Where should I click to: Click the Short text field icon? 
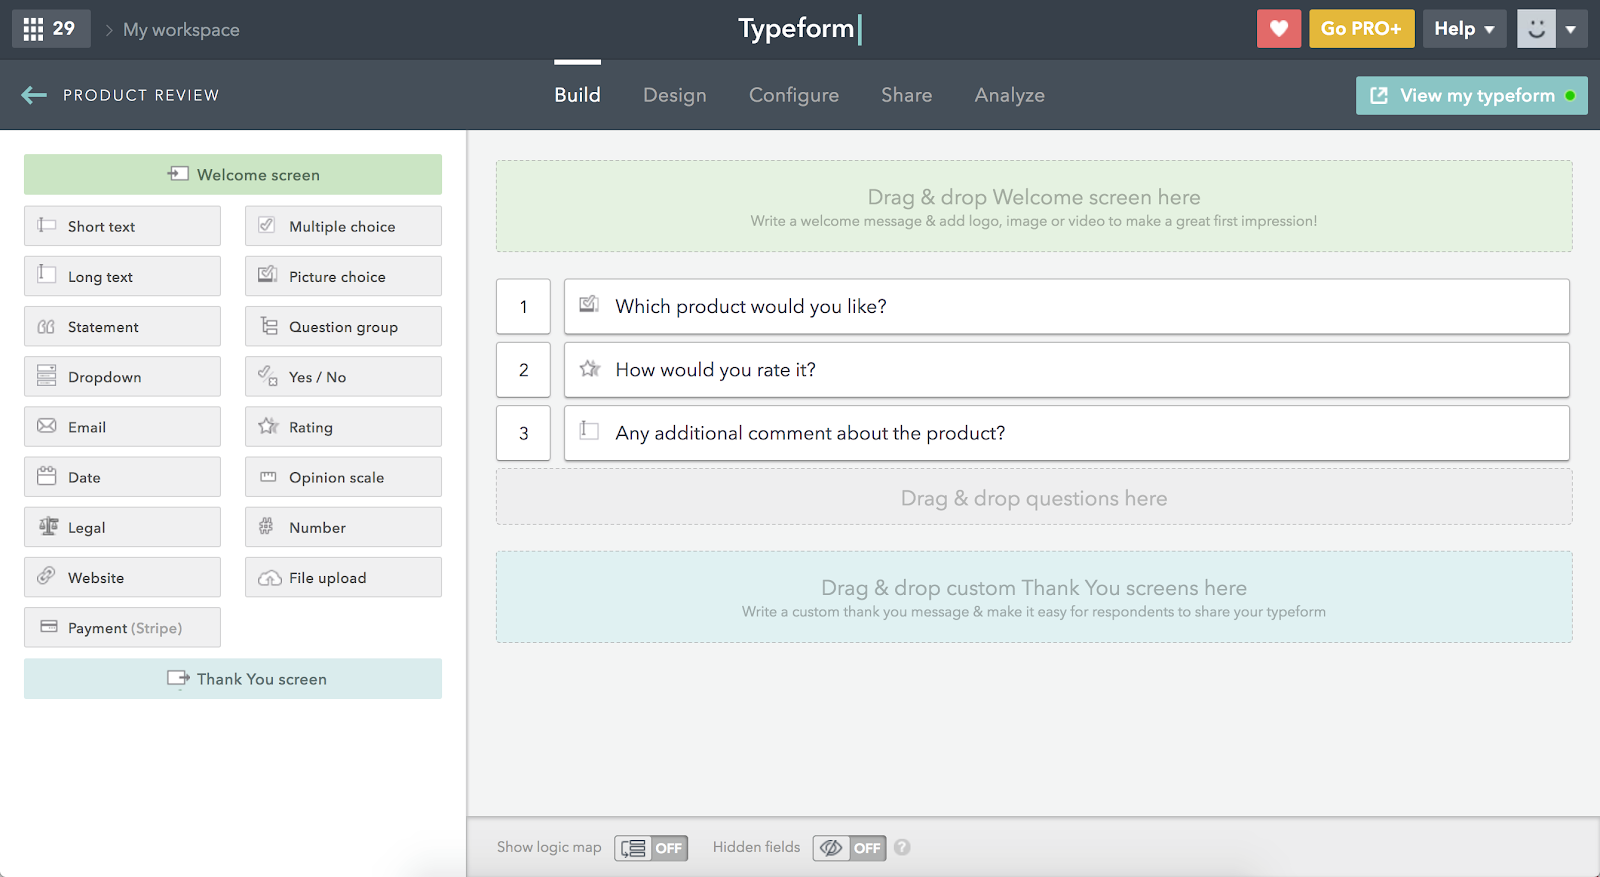pos(47,225)
